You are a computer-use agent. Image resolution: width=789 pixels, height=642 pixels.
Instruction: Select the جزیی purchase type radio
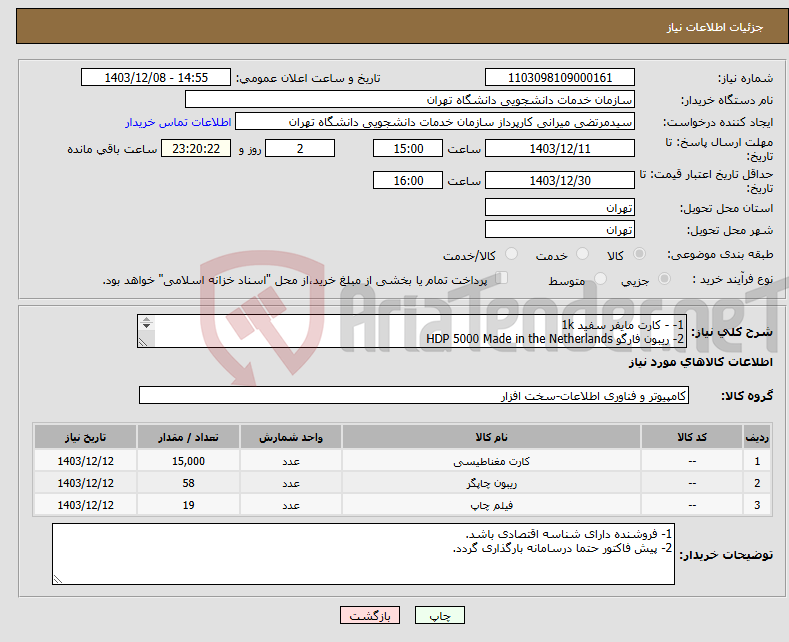pos(664,278)
